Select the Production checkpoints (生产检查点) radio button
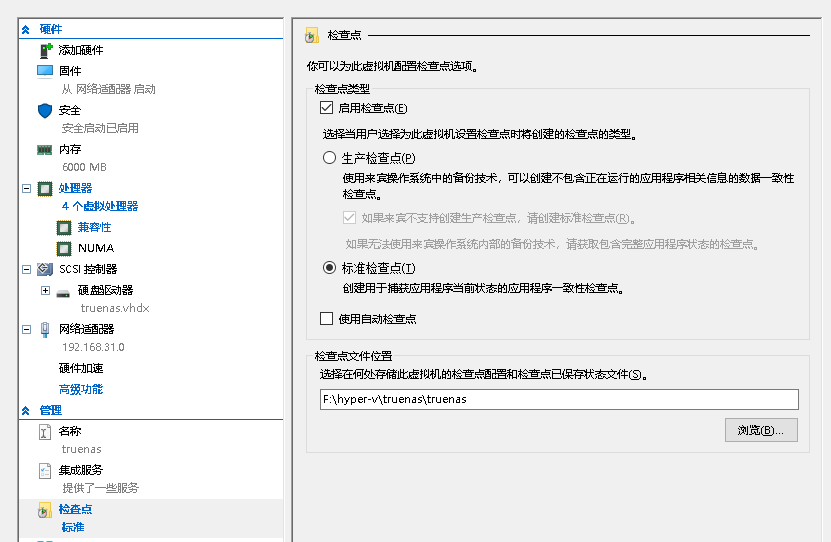 (x=329, y=158)
